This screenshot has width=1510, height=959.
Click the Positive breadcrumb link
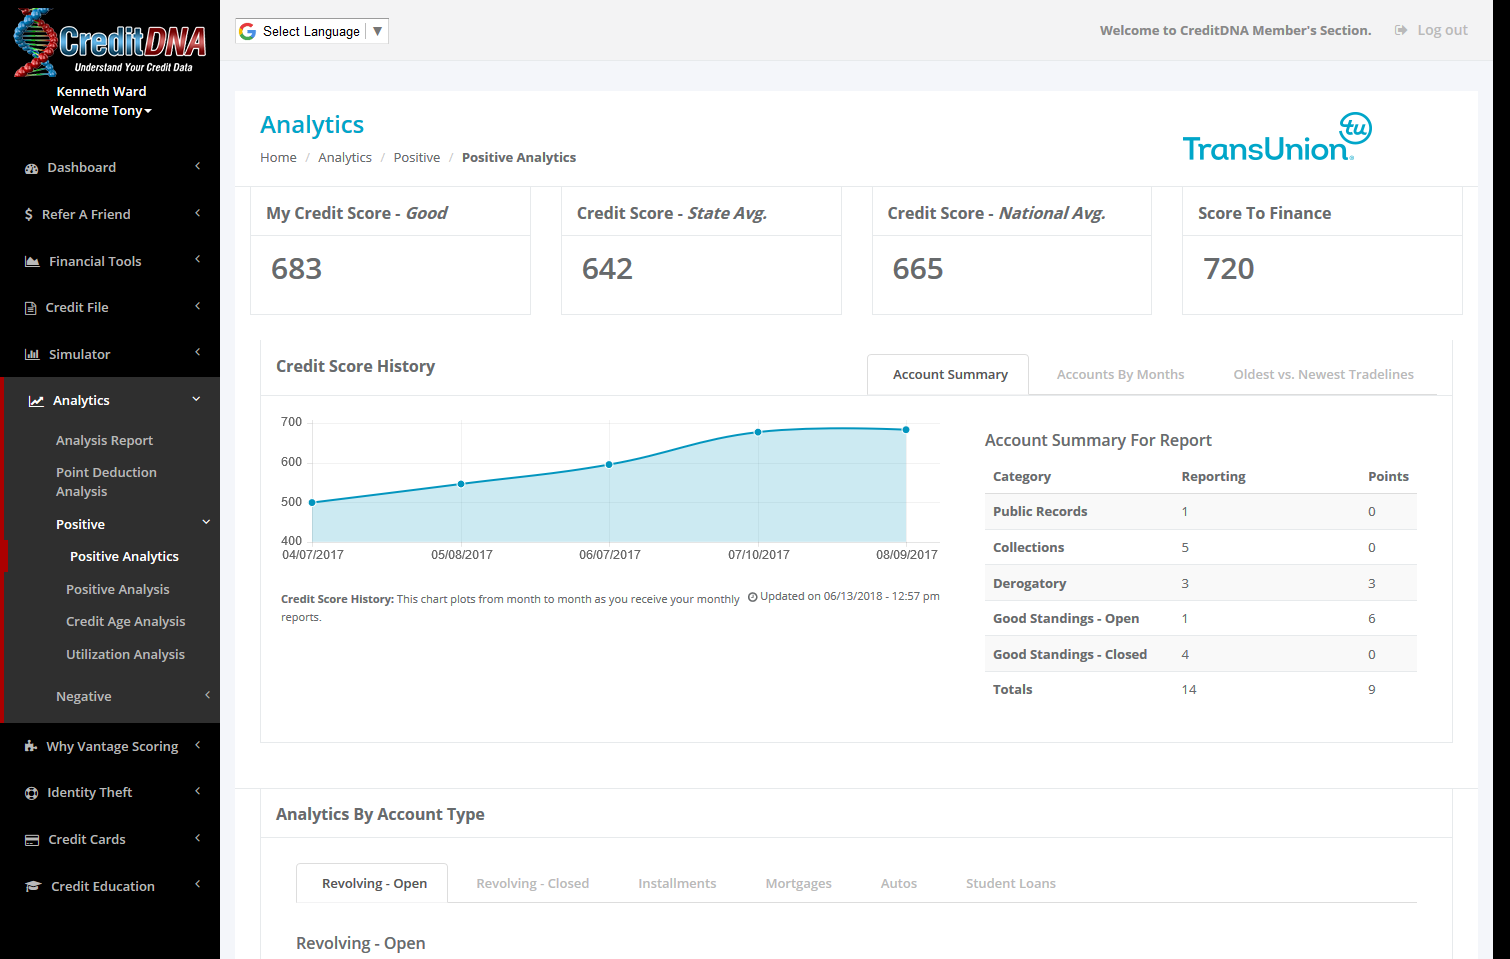click(x=416, y=158)
